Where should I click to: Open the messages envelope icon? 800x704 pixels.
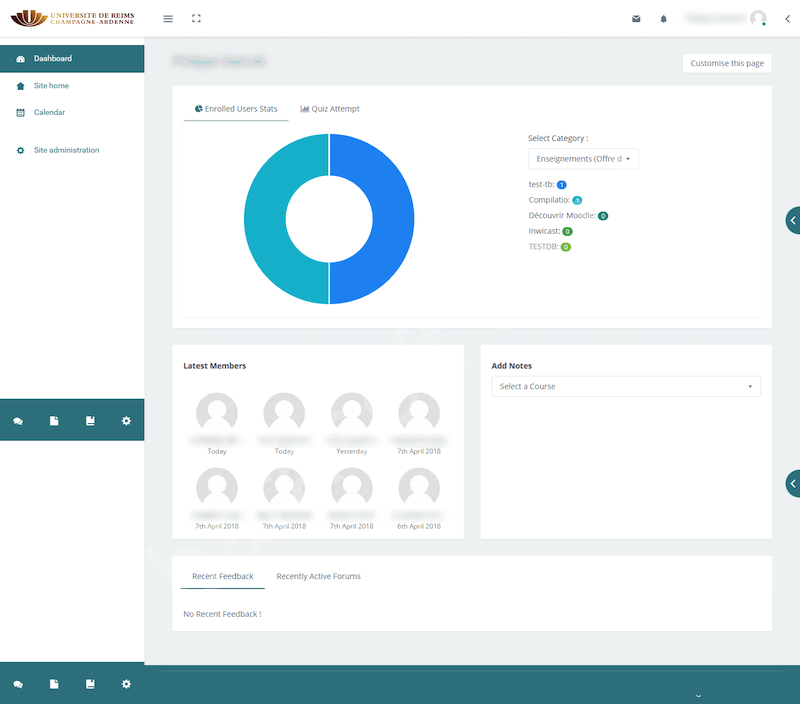click(x=636, y=19)
